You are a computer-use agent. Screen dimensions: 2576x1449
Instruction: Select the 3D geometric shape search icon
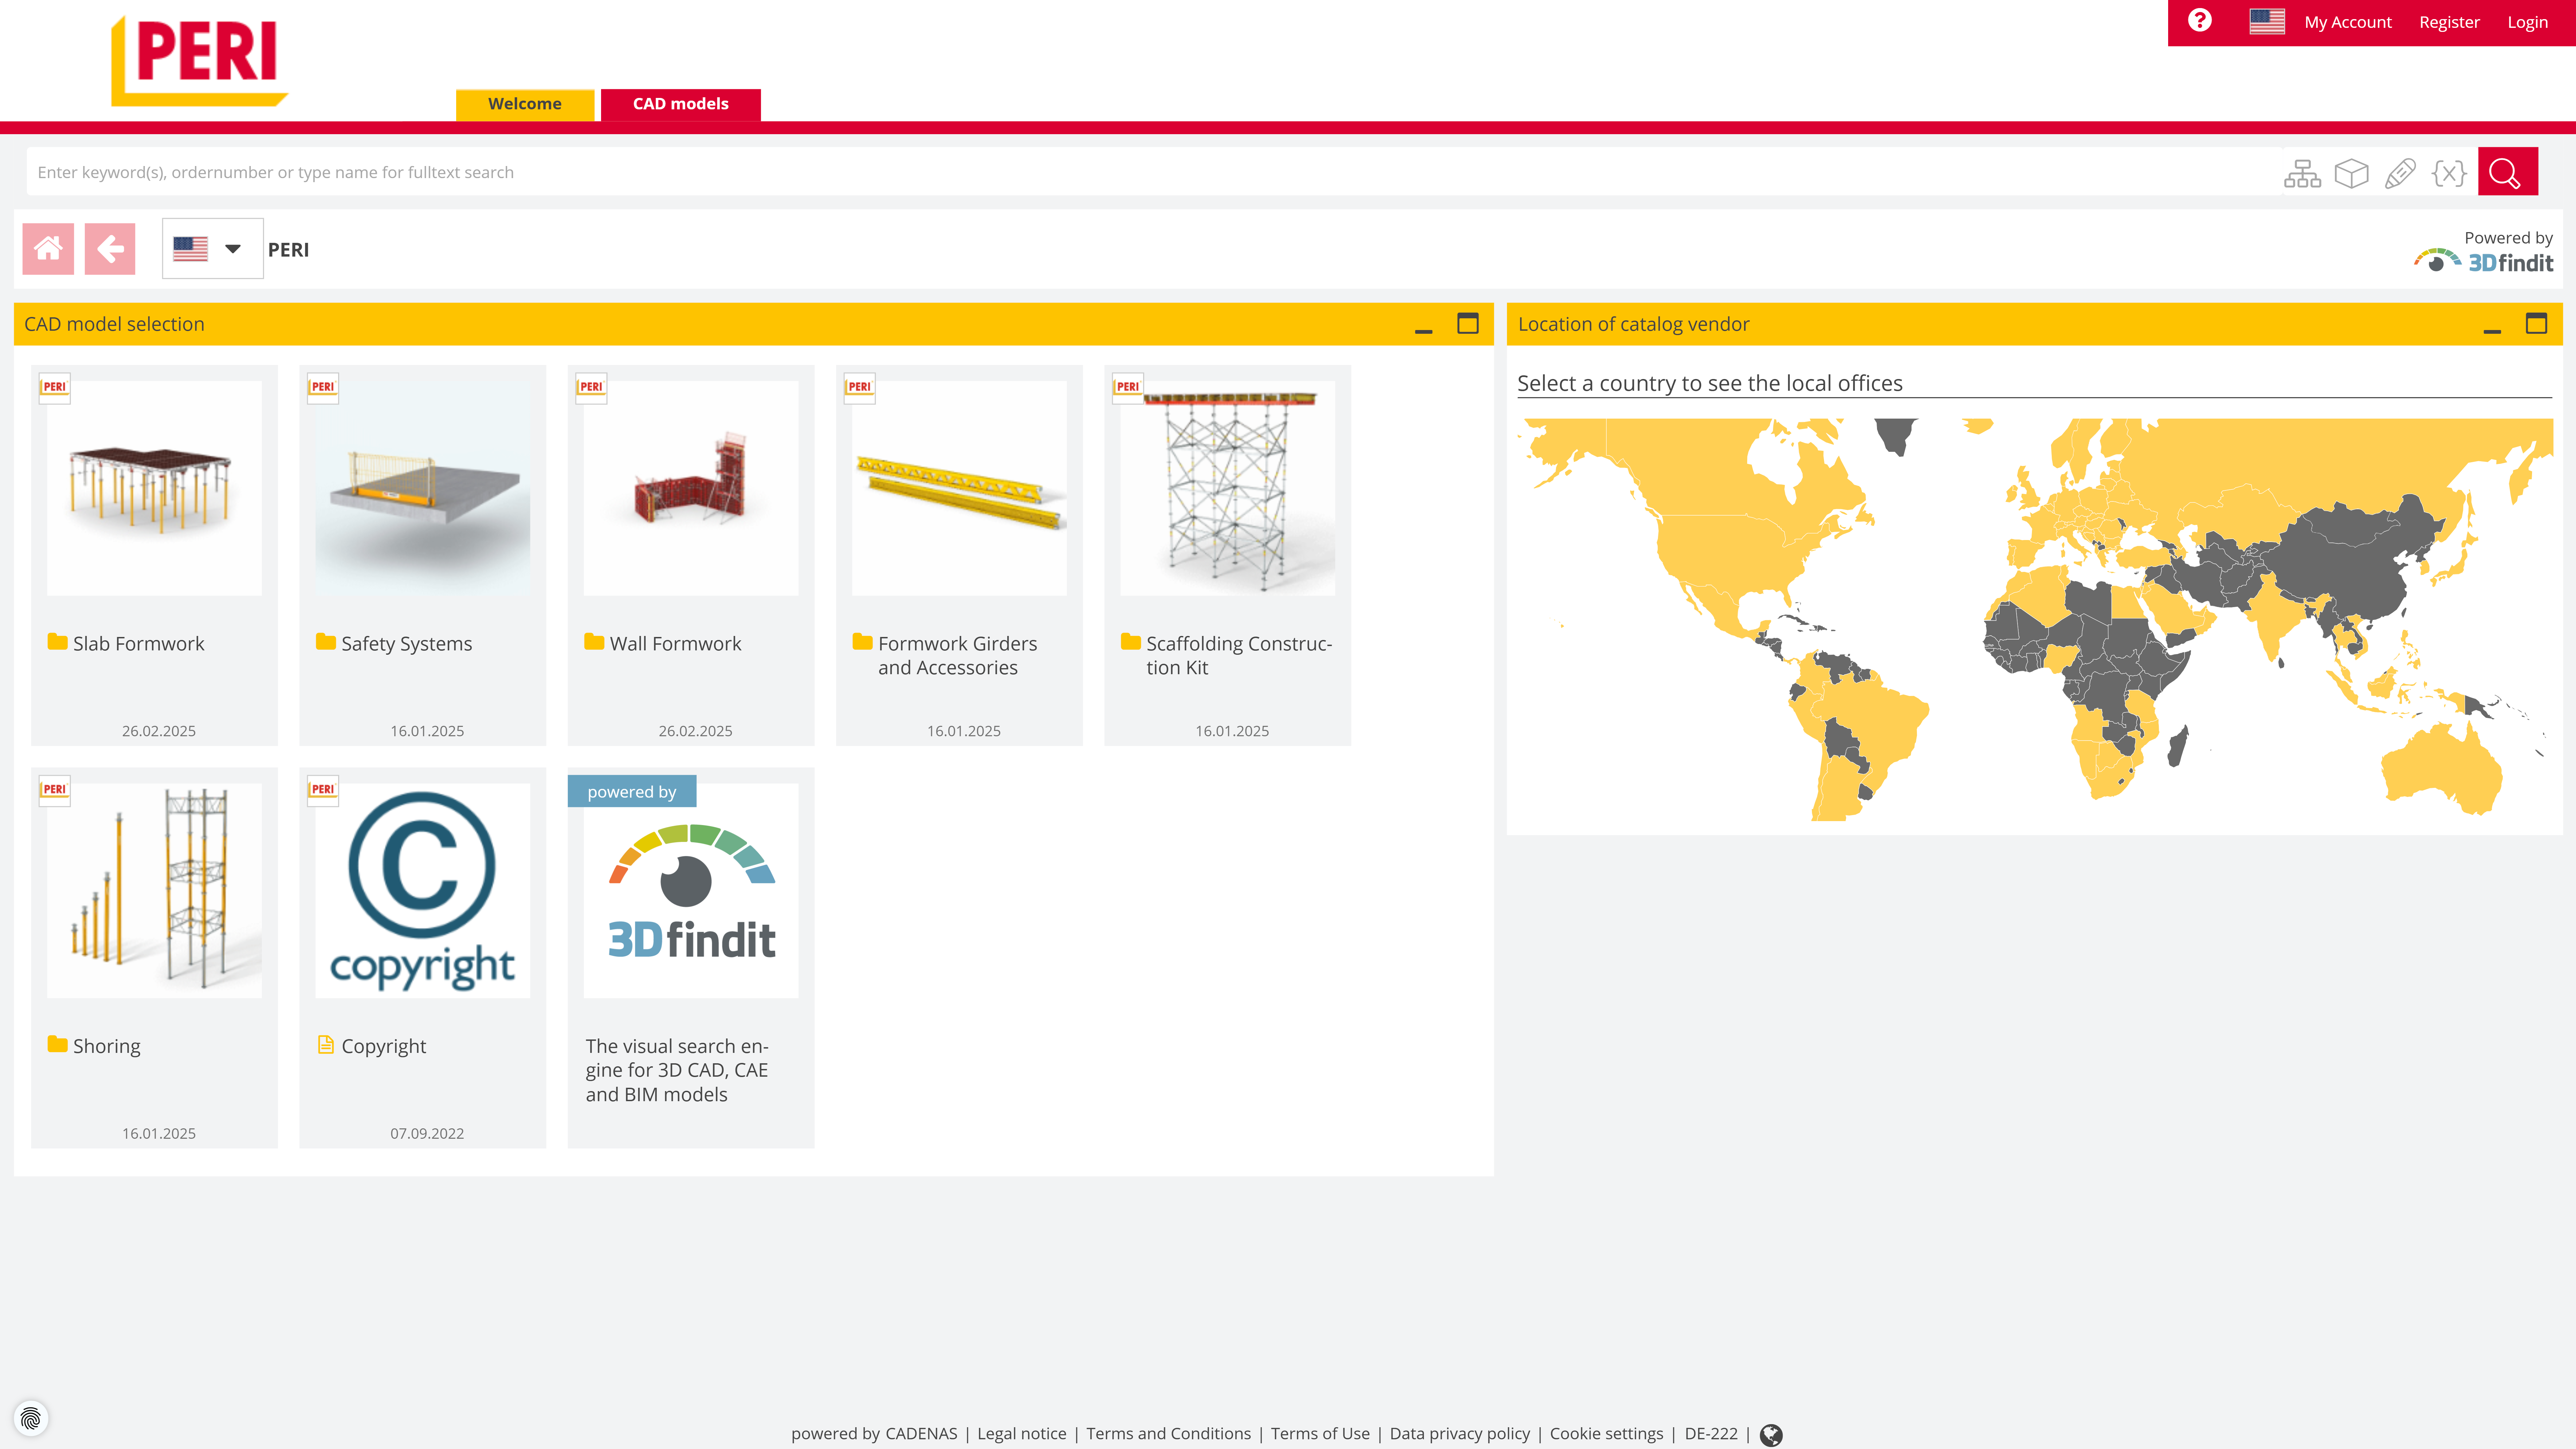click(2351, 172)
